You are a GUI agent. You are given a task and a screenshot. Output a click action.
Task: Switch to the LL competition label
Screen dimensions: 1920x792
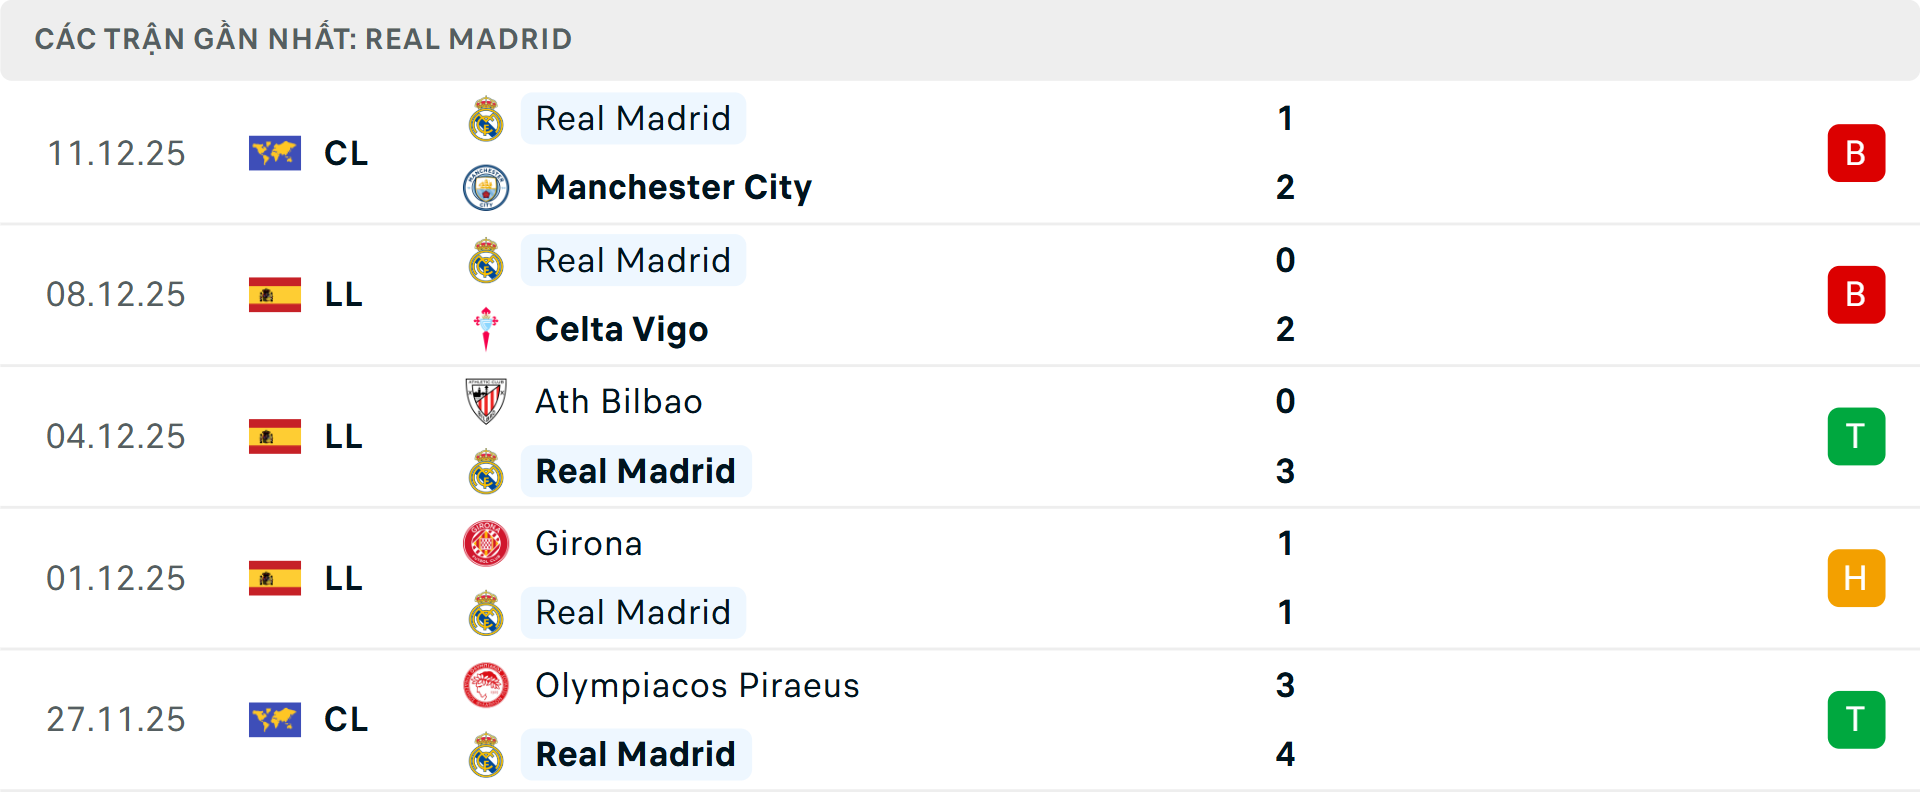point(344,294)
